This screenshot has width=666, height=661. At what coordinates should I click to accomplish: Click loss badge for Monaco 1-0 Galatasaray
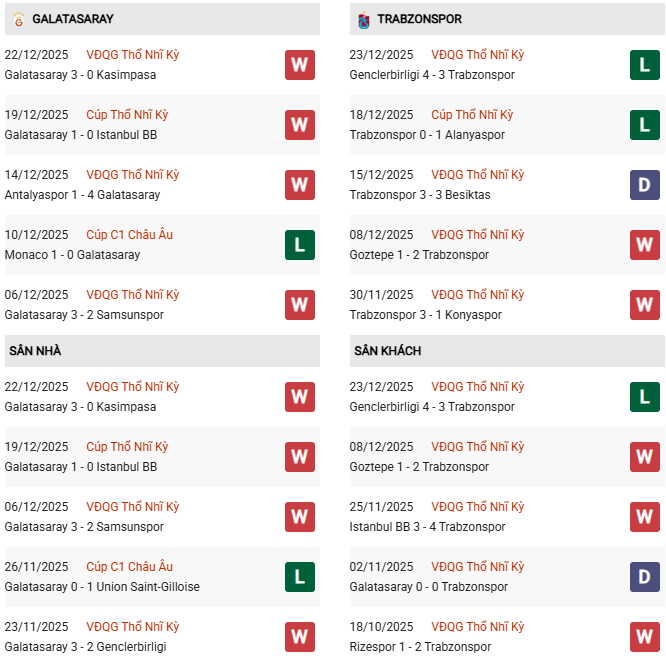coord(300,245)
